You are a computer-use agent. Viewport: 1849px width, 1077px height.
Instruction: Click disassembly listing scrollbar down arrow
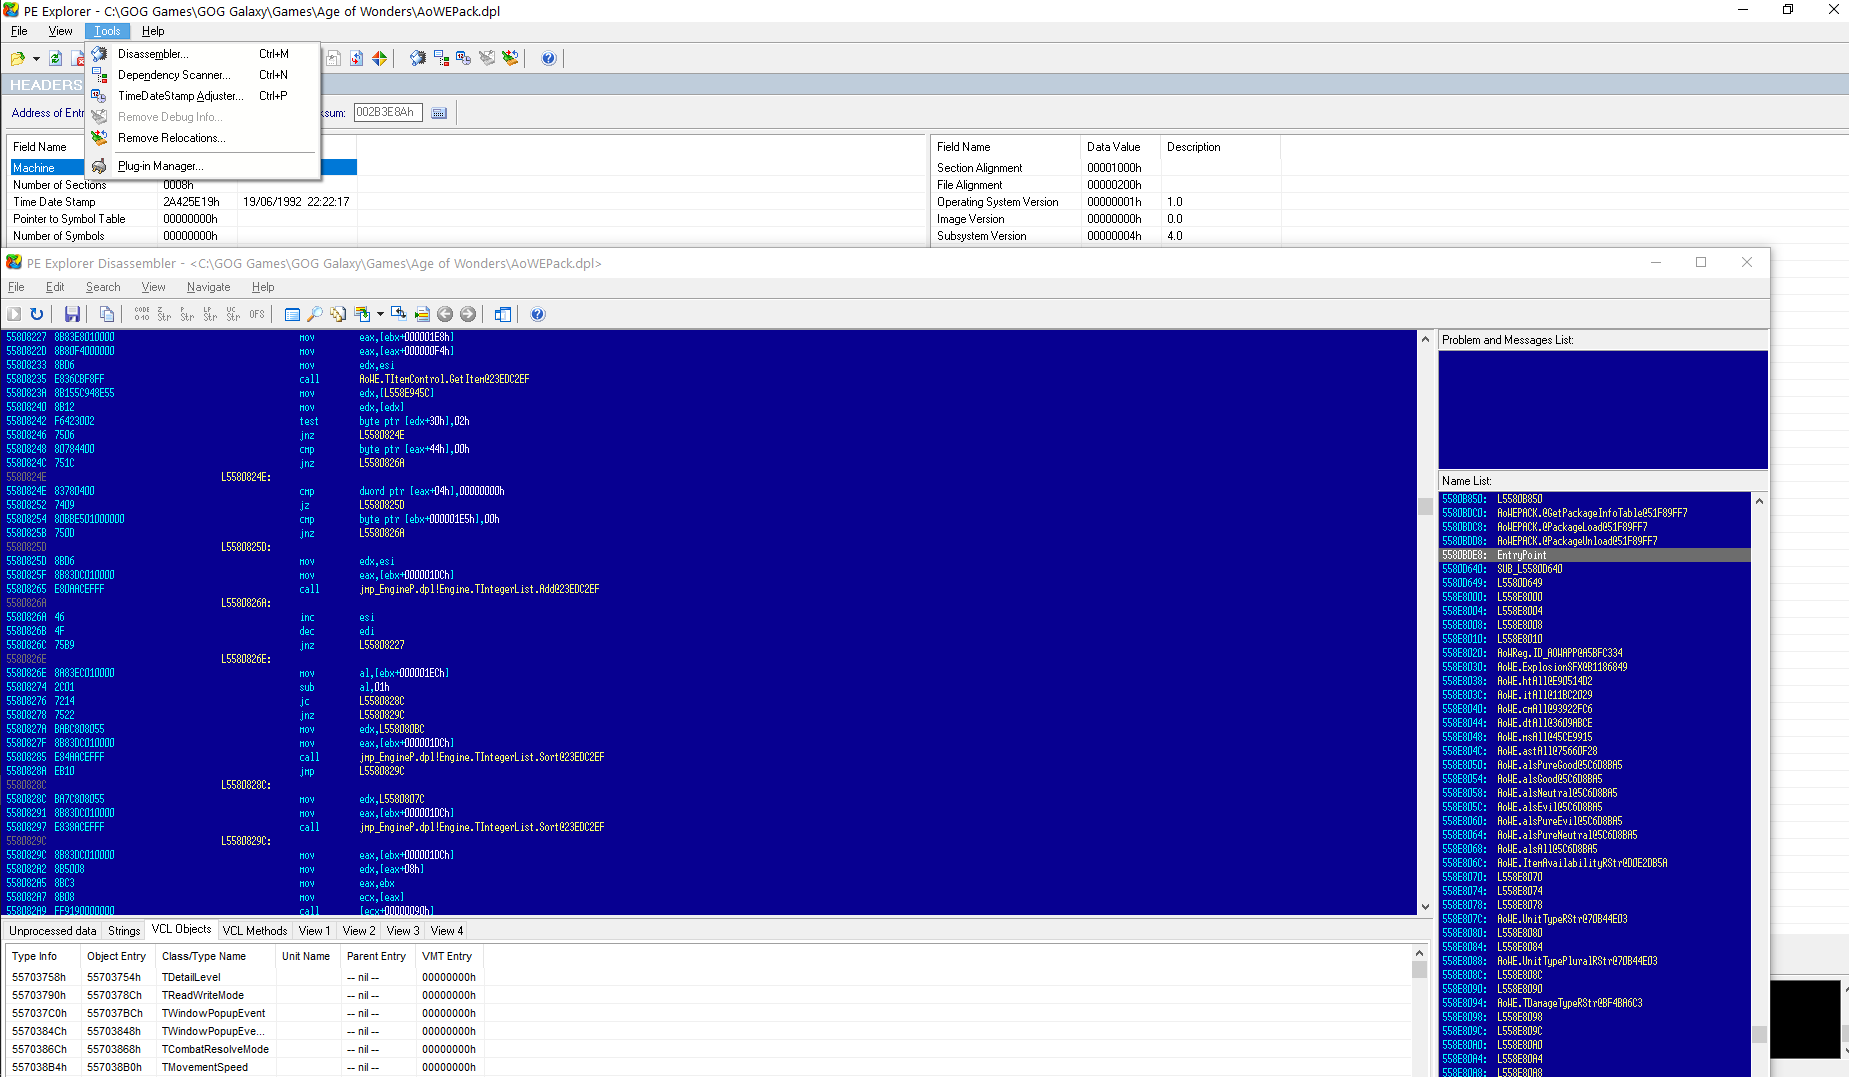coord(1425,907)
